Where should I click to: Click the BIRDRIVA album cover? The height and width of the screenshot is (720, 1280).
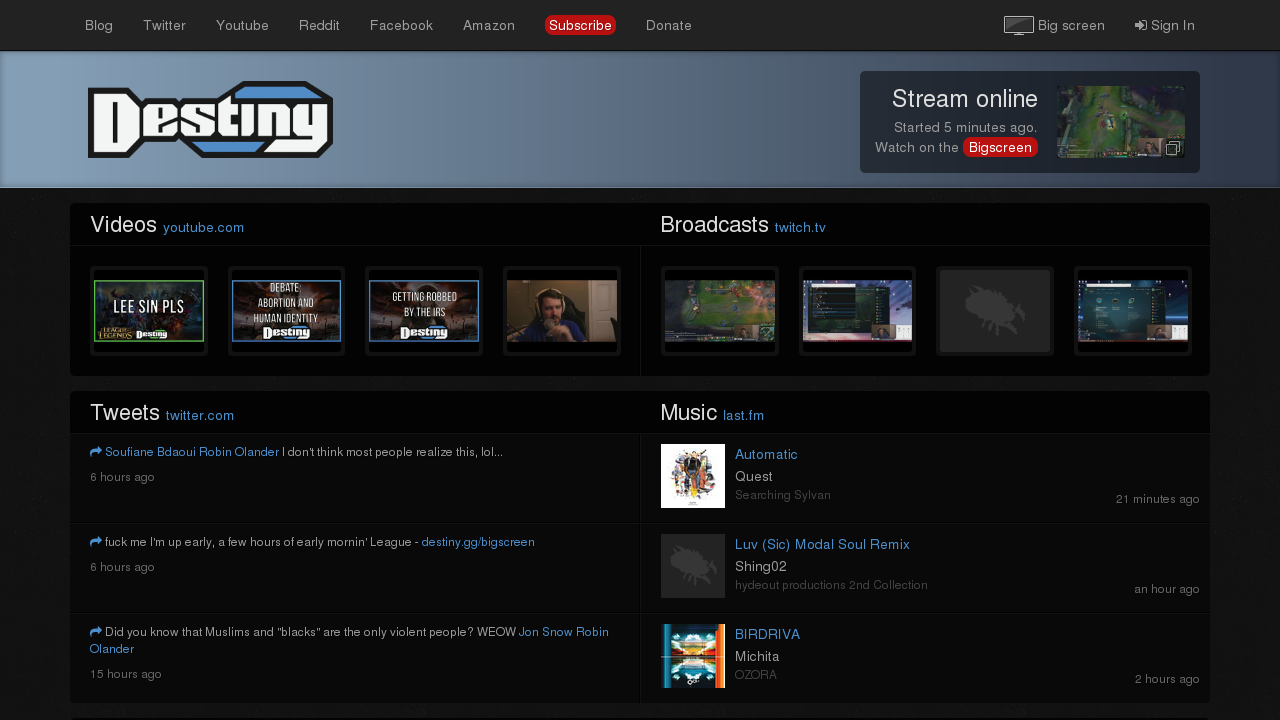pos(693,656)
